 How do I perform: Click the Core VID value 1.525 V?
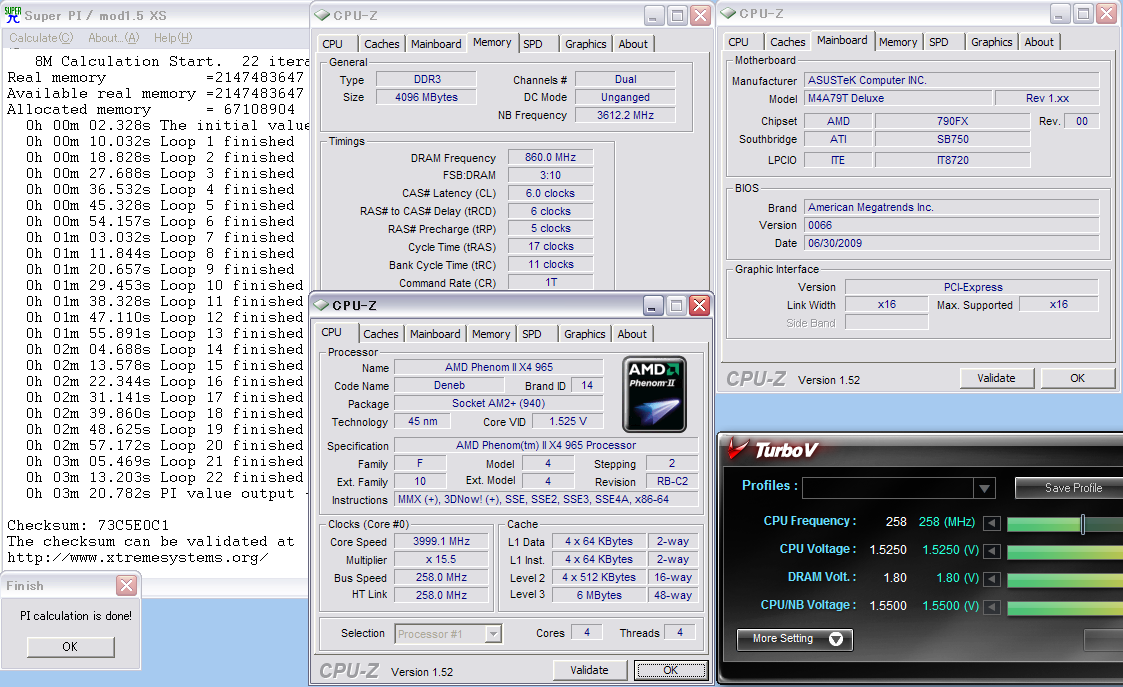click(x=568, y=421)
